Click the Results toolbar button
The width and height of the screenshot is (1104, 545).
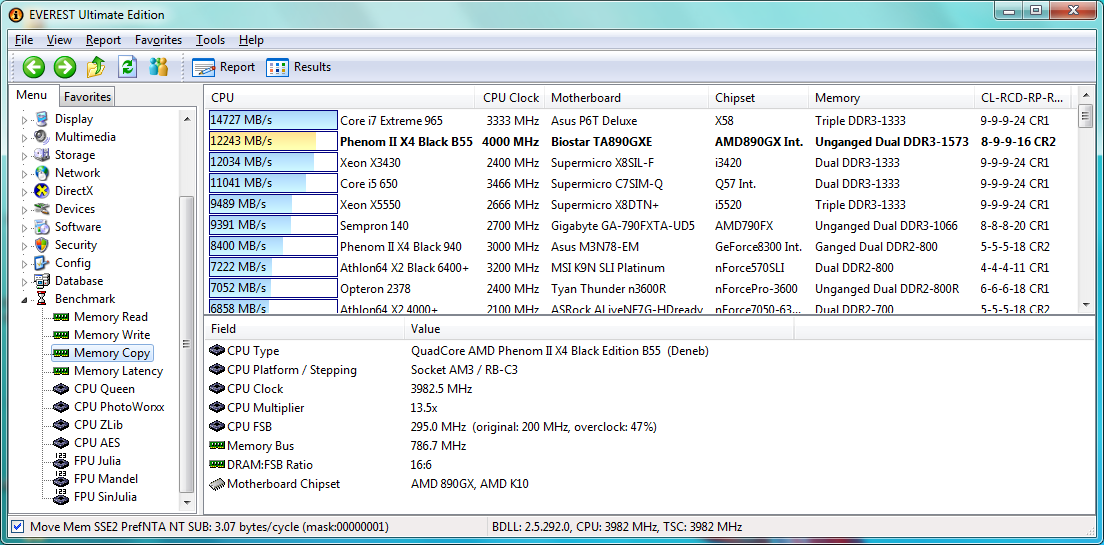tap(299, 67)
